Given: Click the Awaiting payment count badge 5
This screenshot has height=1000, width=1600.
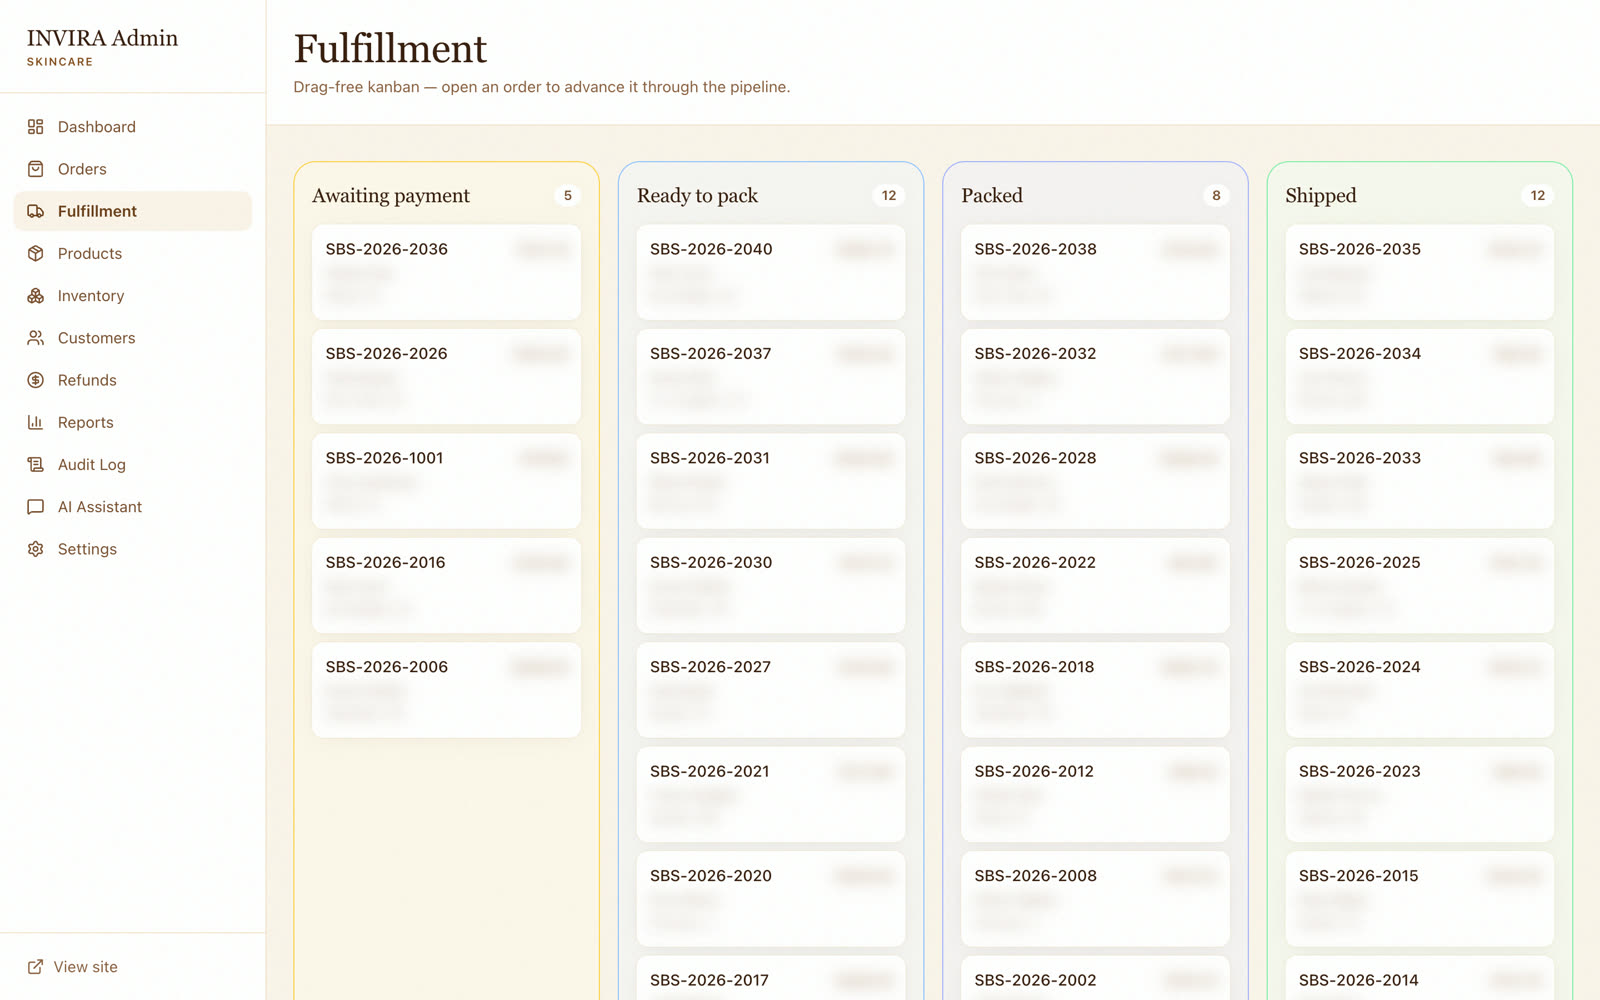Looking at the screenshot, I should point(568,196).
